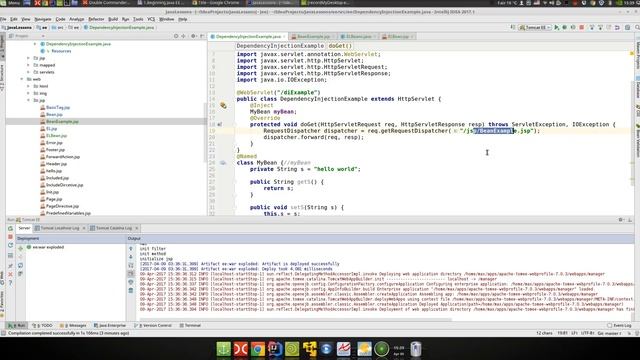640x360 pixels.
Task: Open the Version Control tool window
Action: coord(153,325)
